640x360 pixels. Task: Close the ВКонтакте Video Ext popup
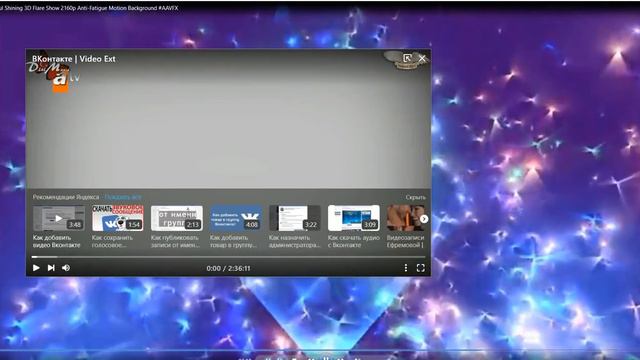(422, 58)
